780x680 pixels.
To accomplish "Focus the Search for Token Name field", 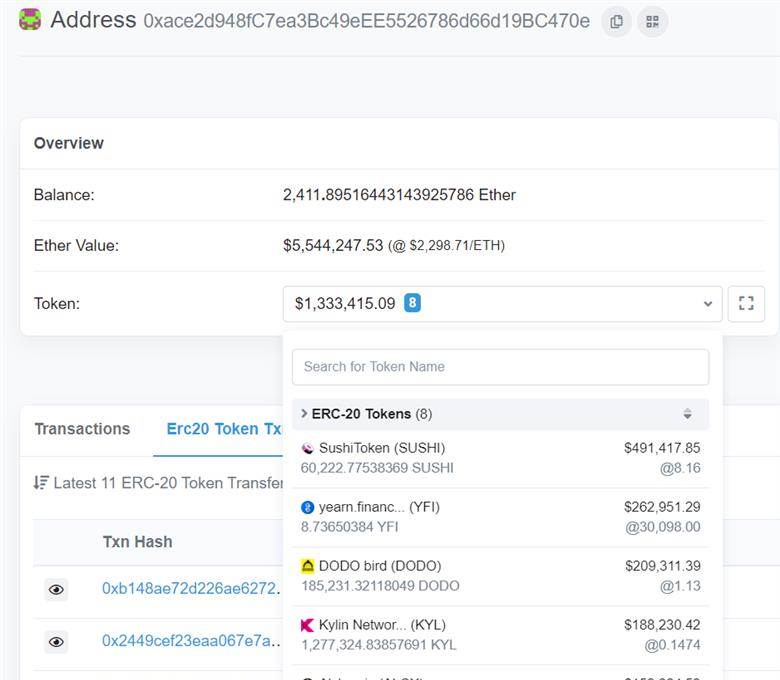I will (500, 367).
